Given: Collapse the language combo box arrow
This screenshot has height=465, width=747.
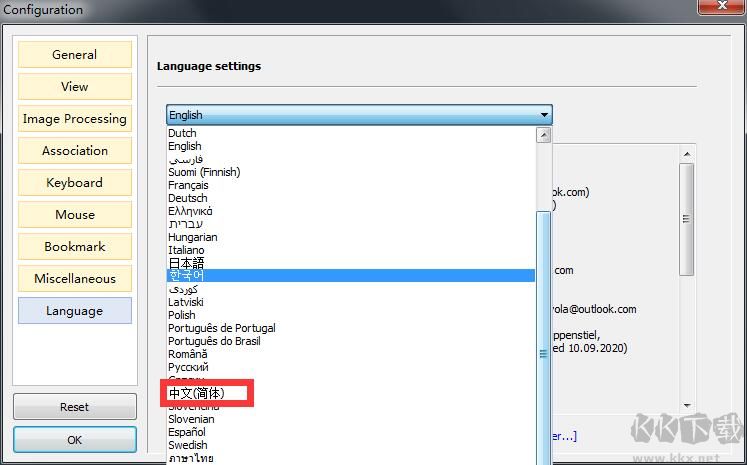Looking at the screenshot, I should tap(544, 115).
